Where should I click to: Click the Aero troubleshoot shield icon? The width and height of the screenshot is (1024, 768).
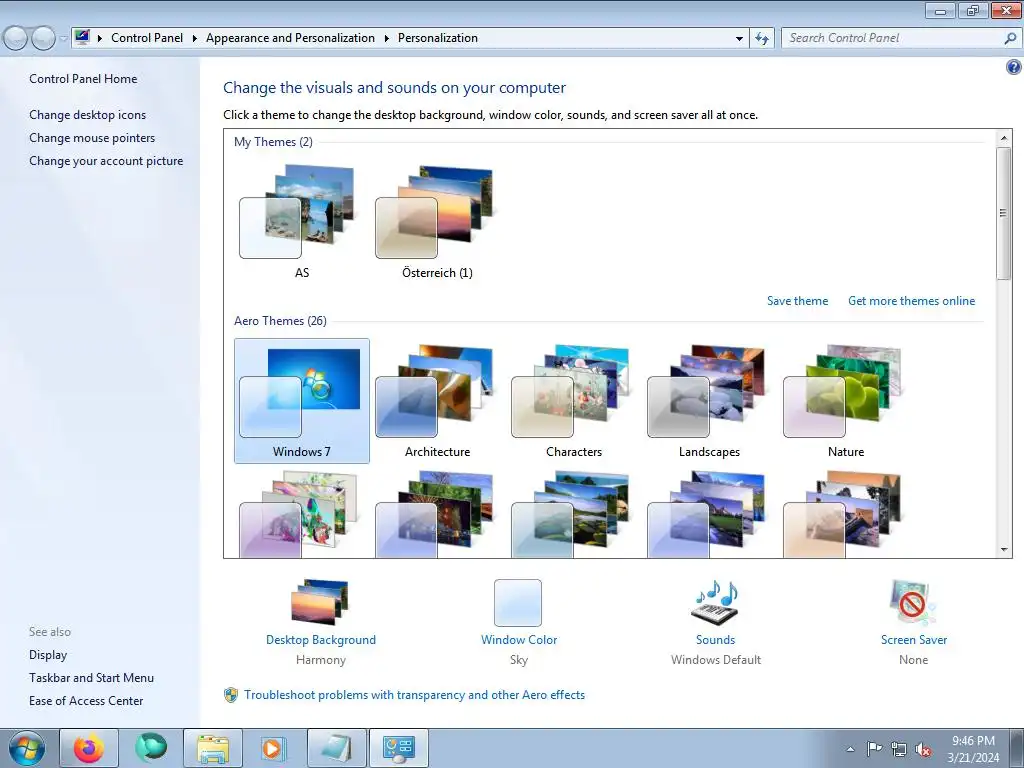point(231,695)
